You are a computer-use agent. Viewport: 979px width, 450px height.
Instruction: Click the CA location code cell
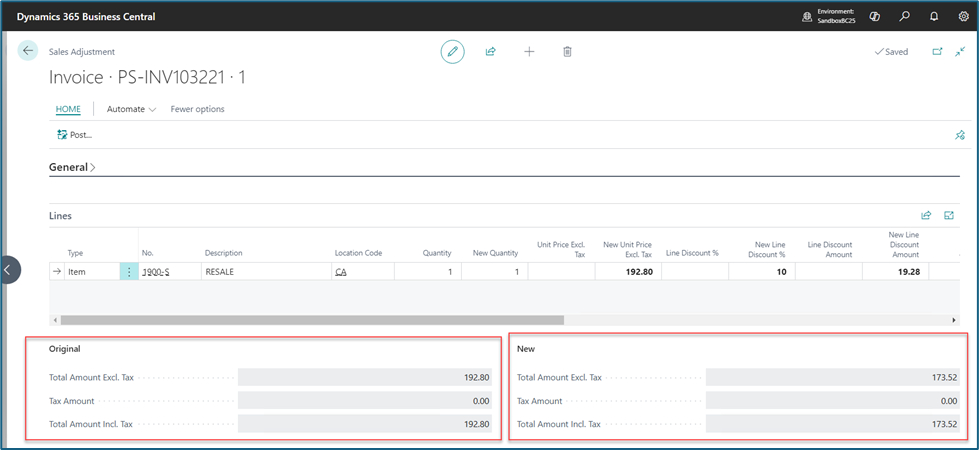point(362,272)
